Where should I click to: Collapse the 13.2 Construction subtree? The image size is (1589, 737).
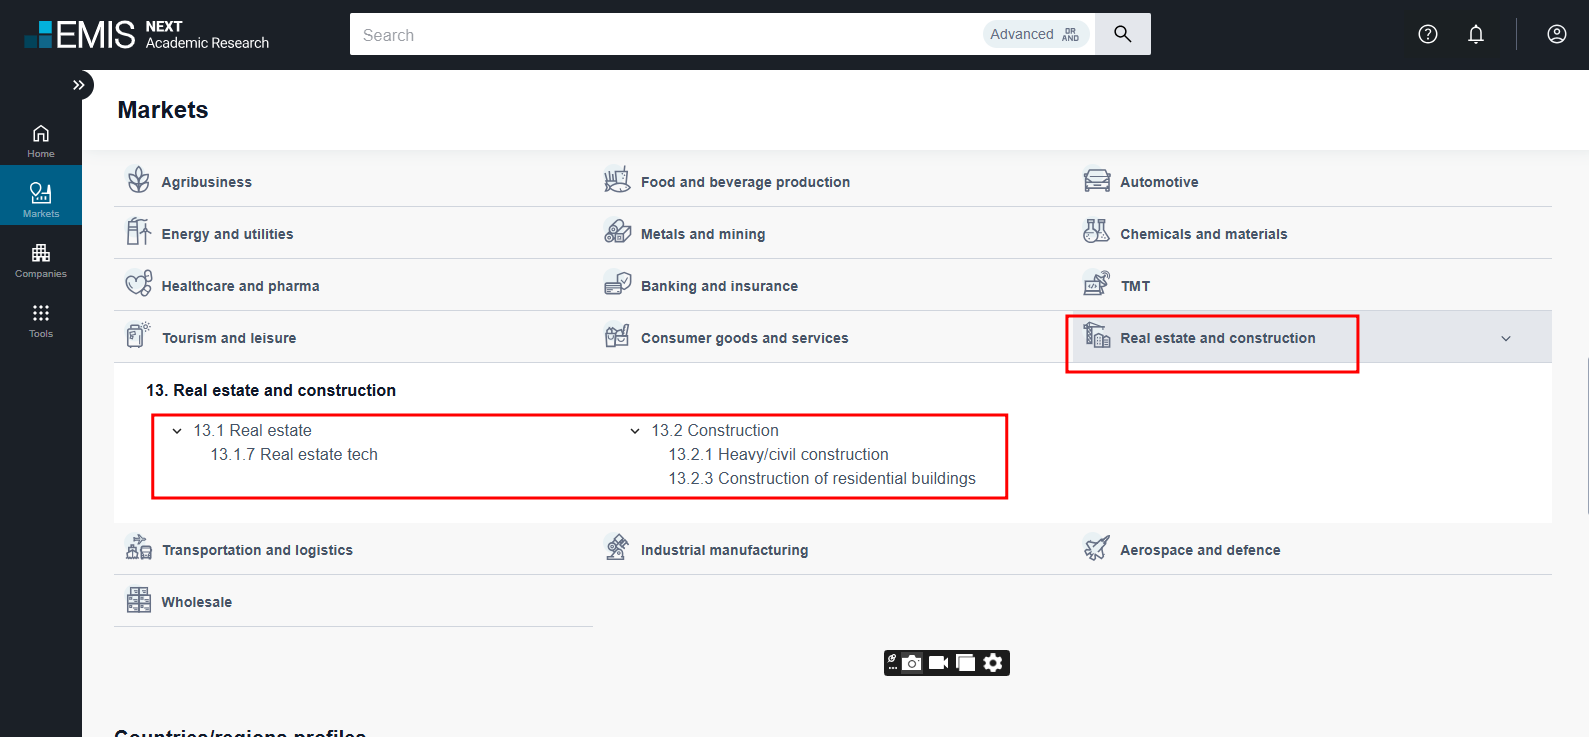(x=634, y=431)
